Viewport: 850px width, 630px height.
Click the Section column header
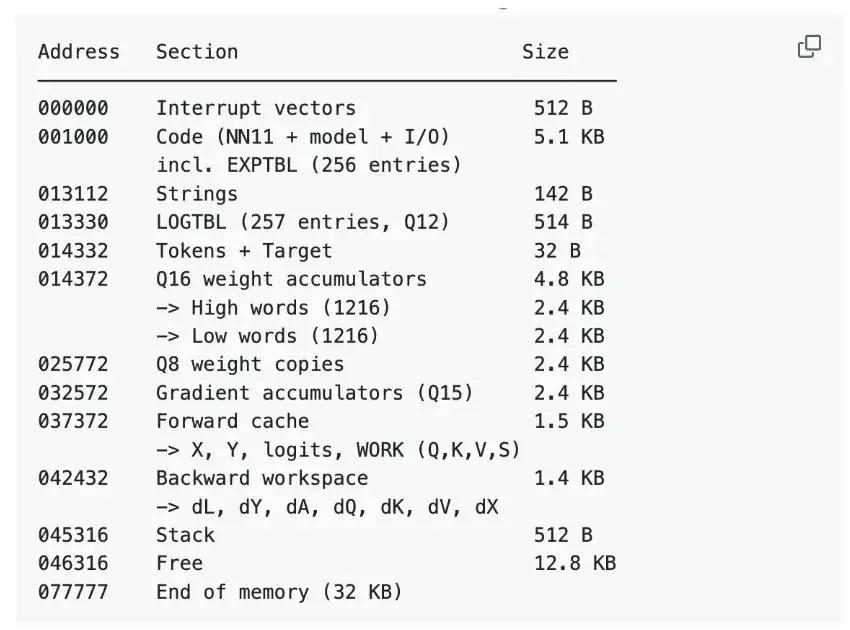tap(196, 52)
